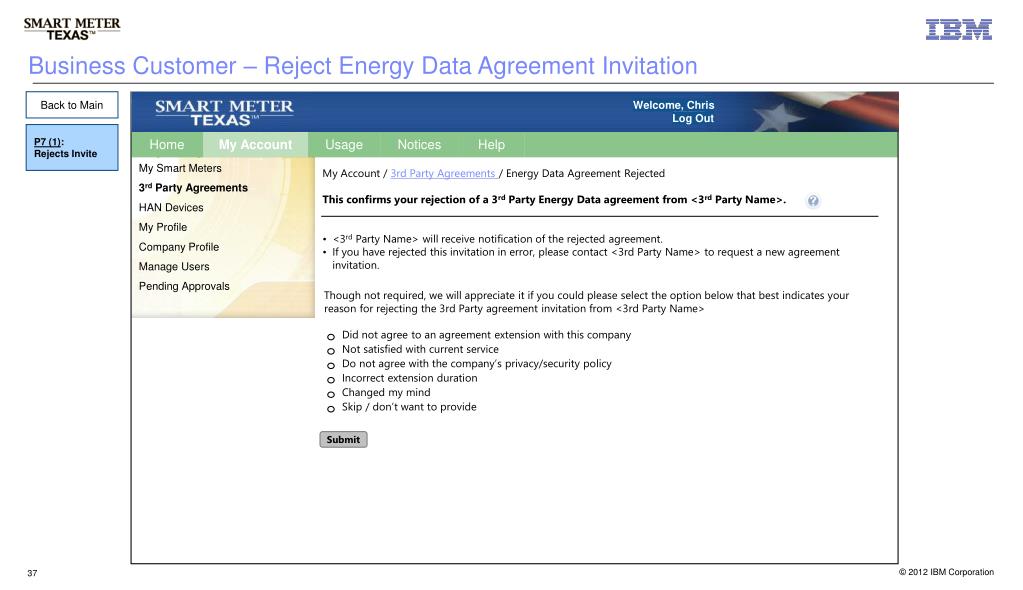Switch to the Usage tab

point(344,145)
